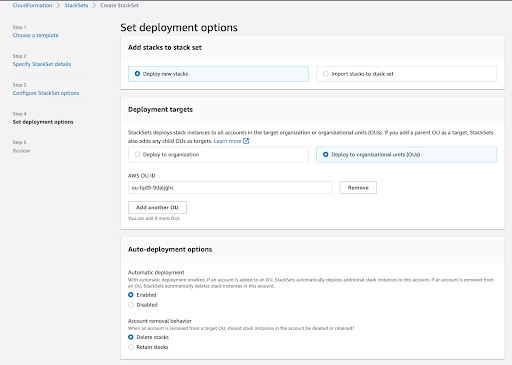Open Configure StackSet options step
Screen dimensions: 512x365
(46, 93)
